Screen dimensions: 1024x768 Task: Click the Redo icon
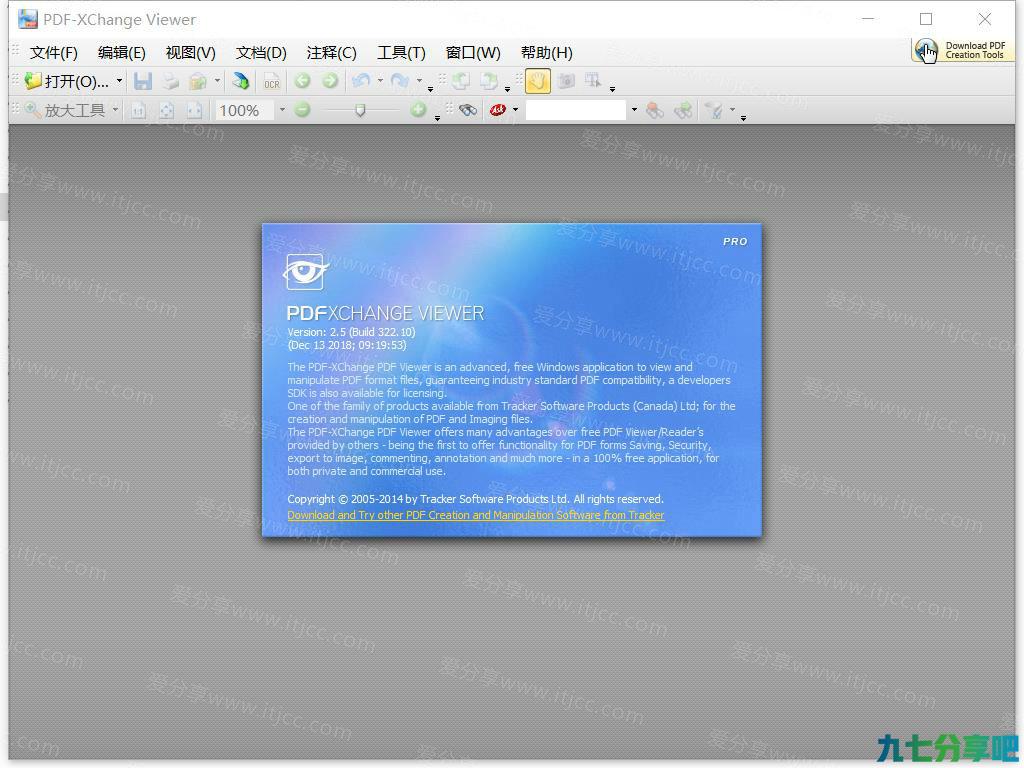pos(399,81)
